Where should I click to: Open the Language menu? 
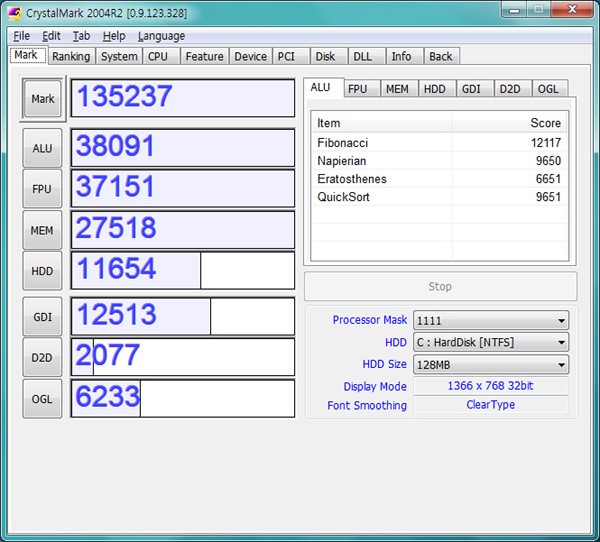161,36
